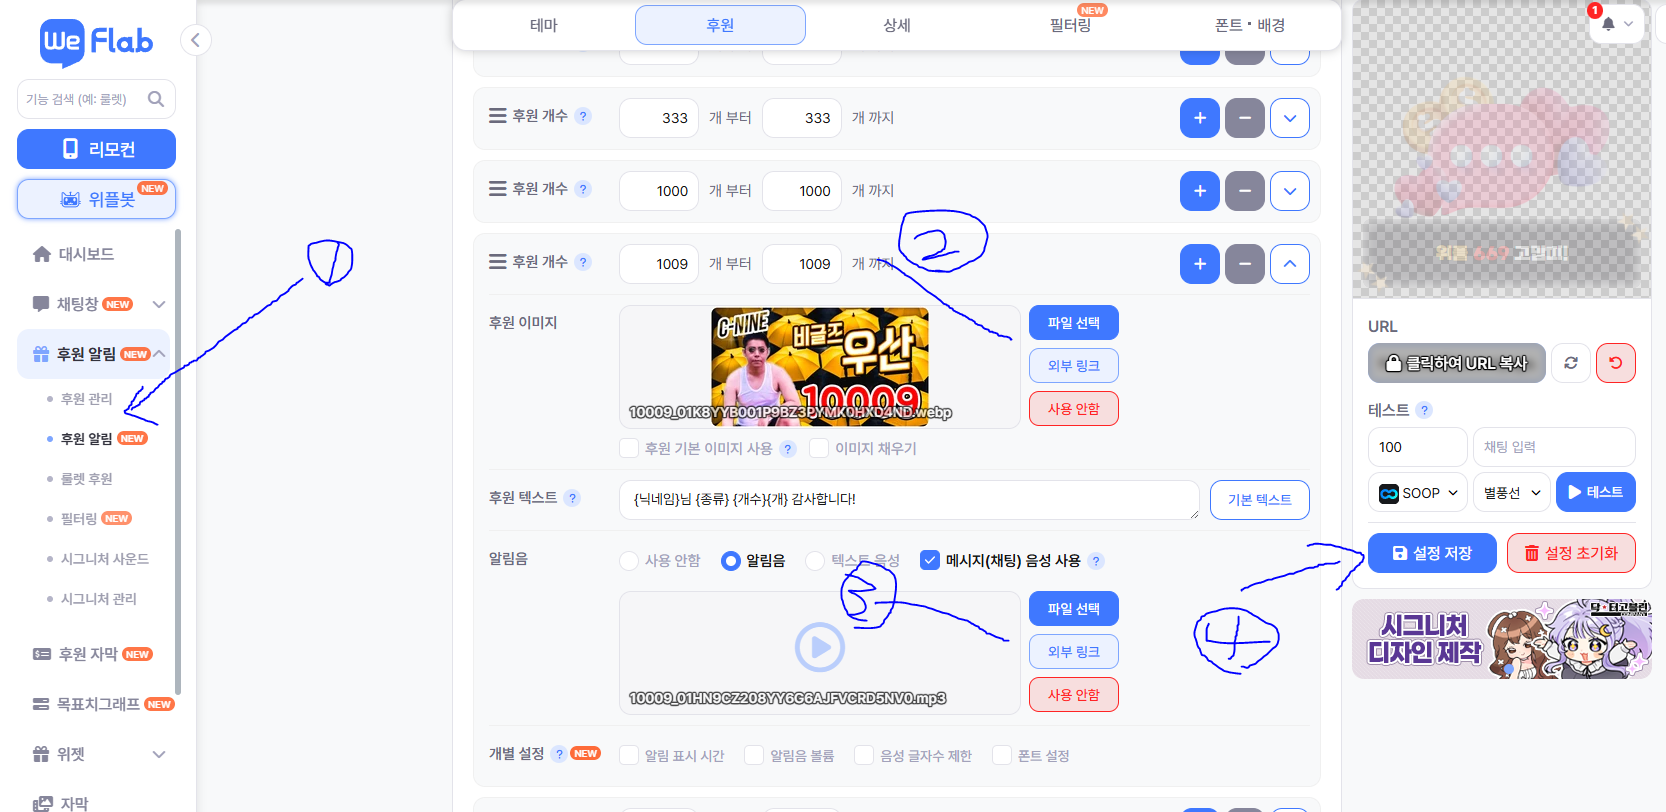Enable the 이미지 채우기 checkbox
Image resolution: width=1666 pixels, height=812 pixels.
coord(819,448)
